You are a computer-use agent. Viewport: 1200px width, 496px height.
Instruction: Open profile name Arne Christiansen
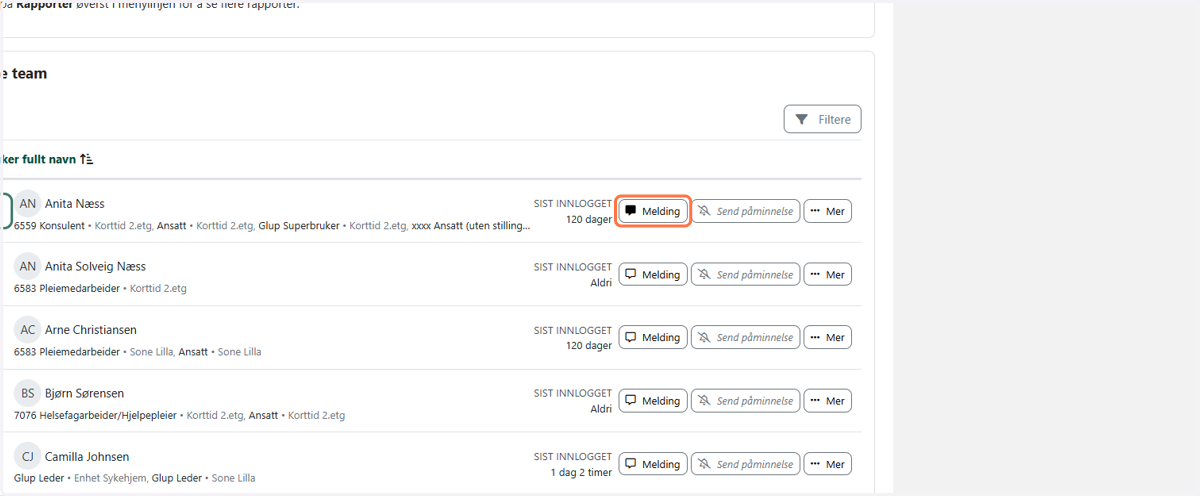coord(91,330)
